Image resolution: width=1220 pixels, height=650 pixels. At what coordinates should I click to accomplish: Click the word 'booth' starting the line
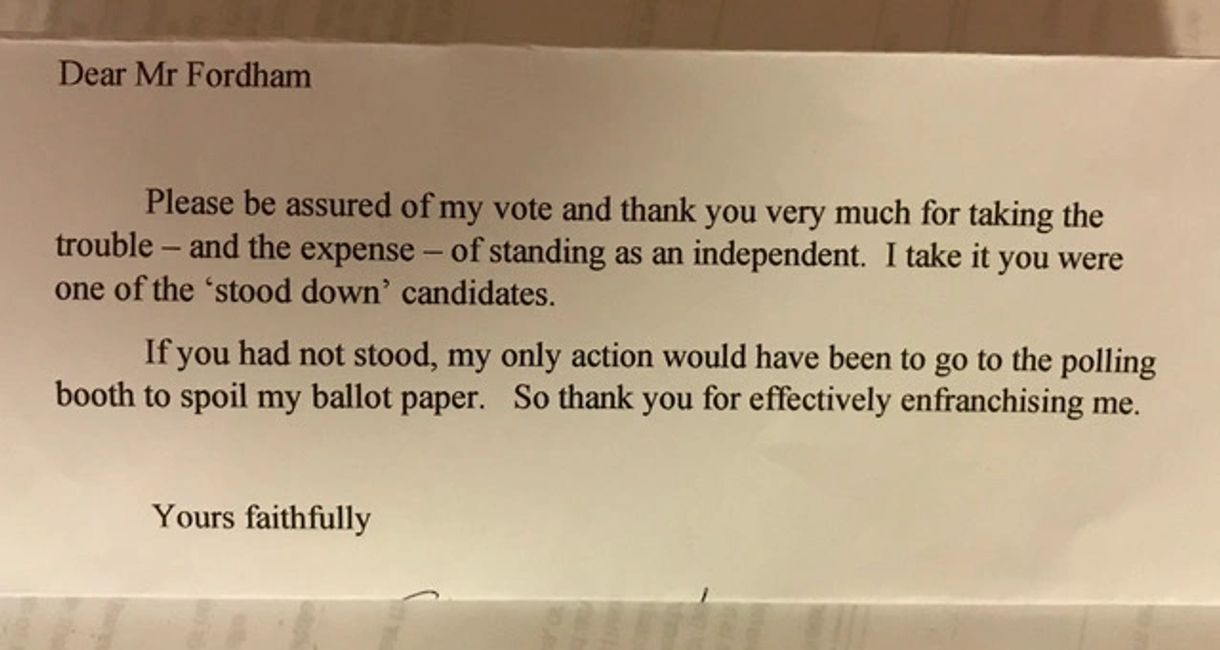pyautogui.click(x=94, y=395)
